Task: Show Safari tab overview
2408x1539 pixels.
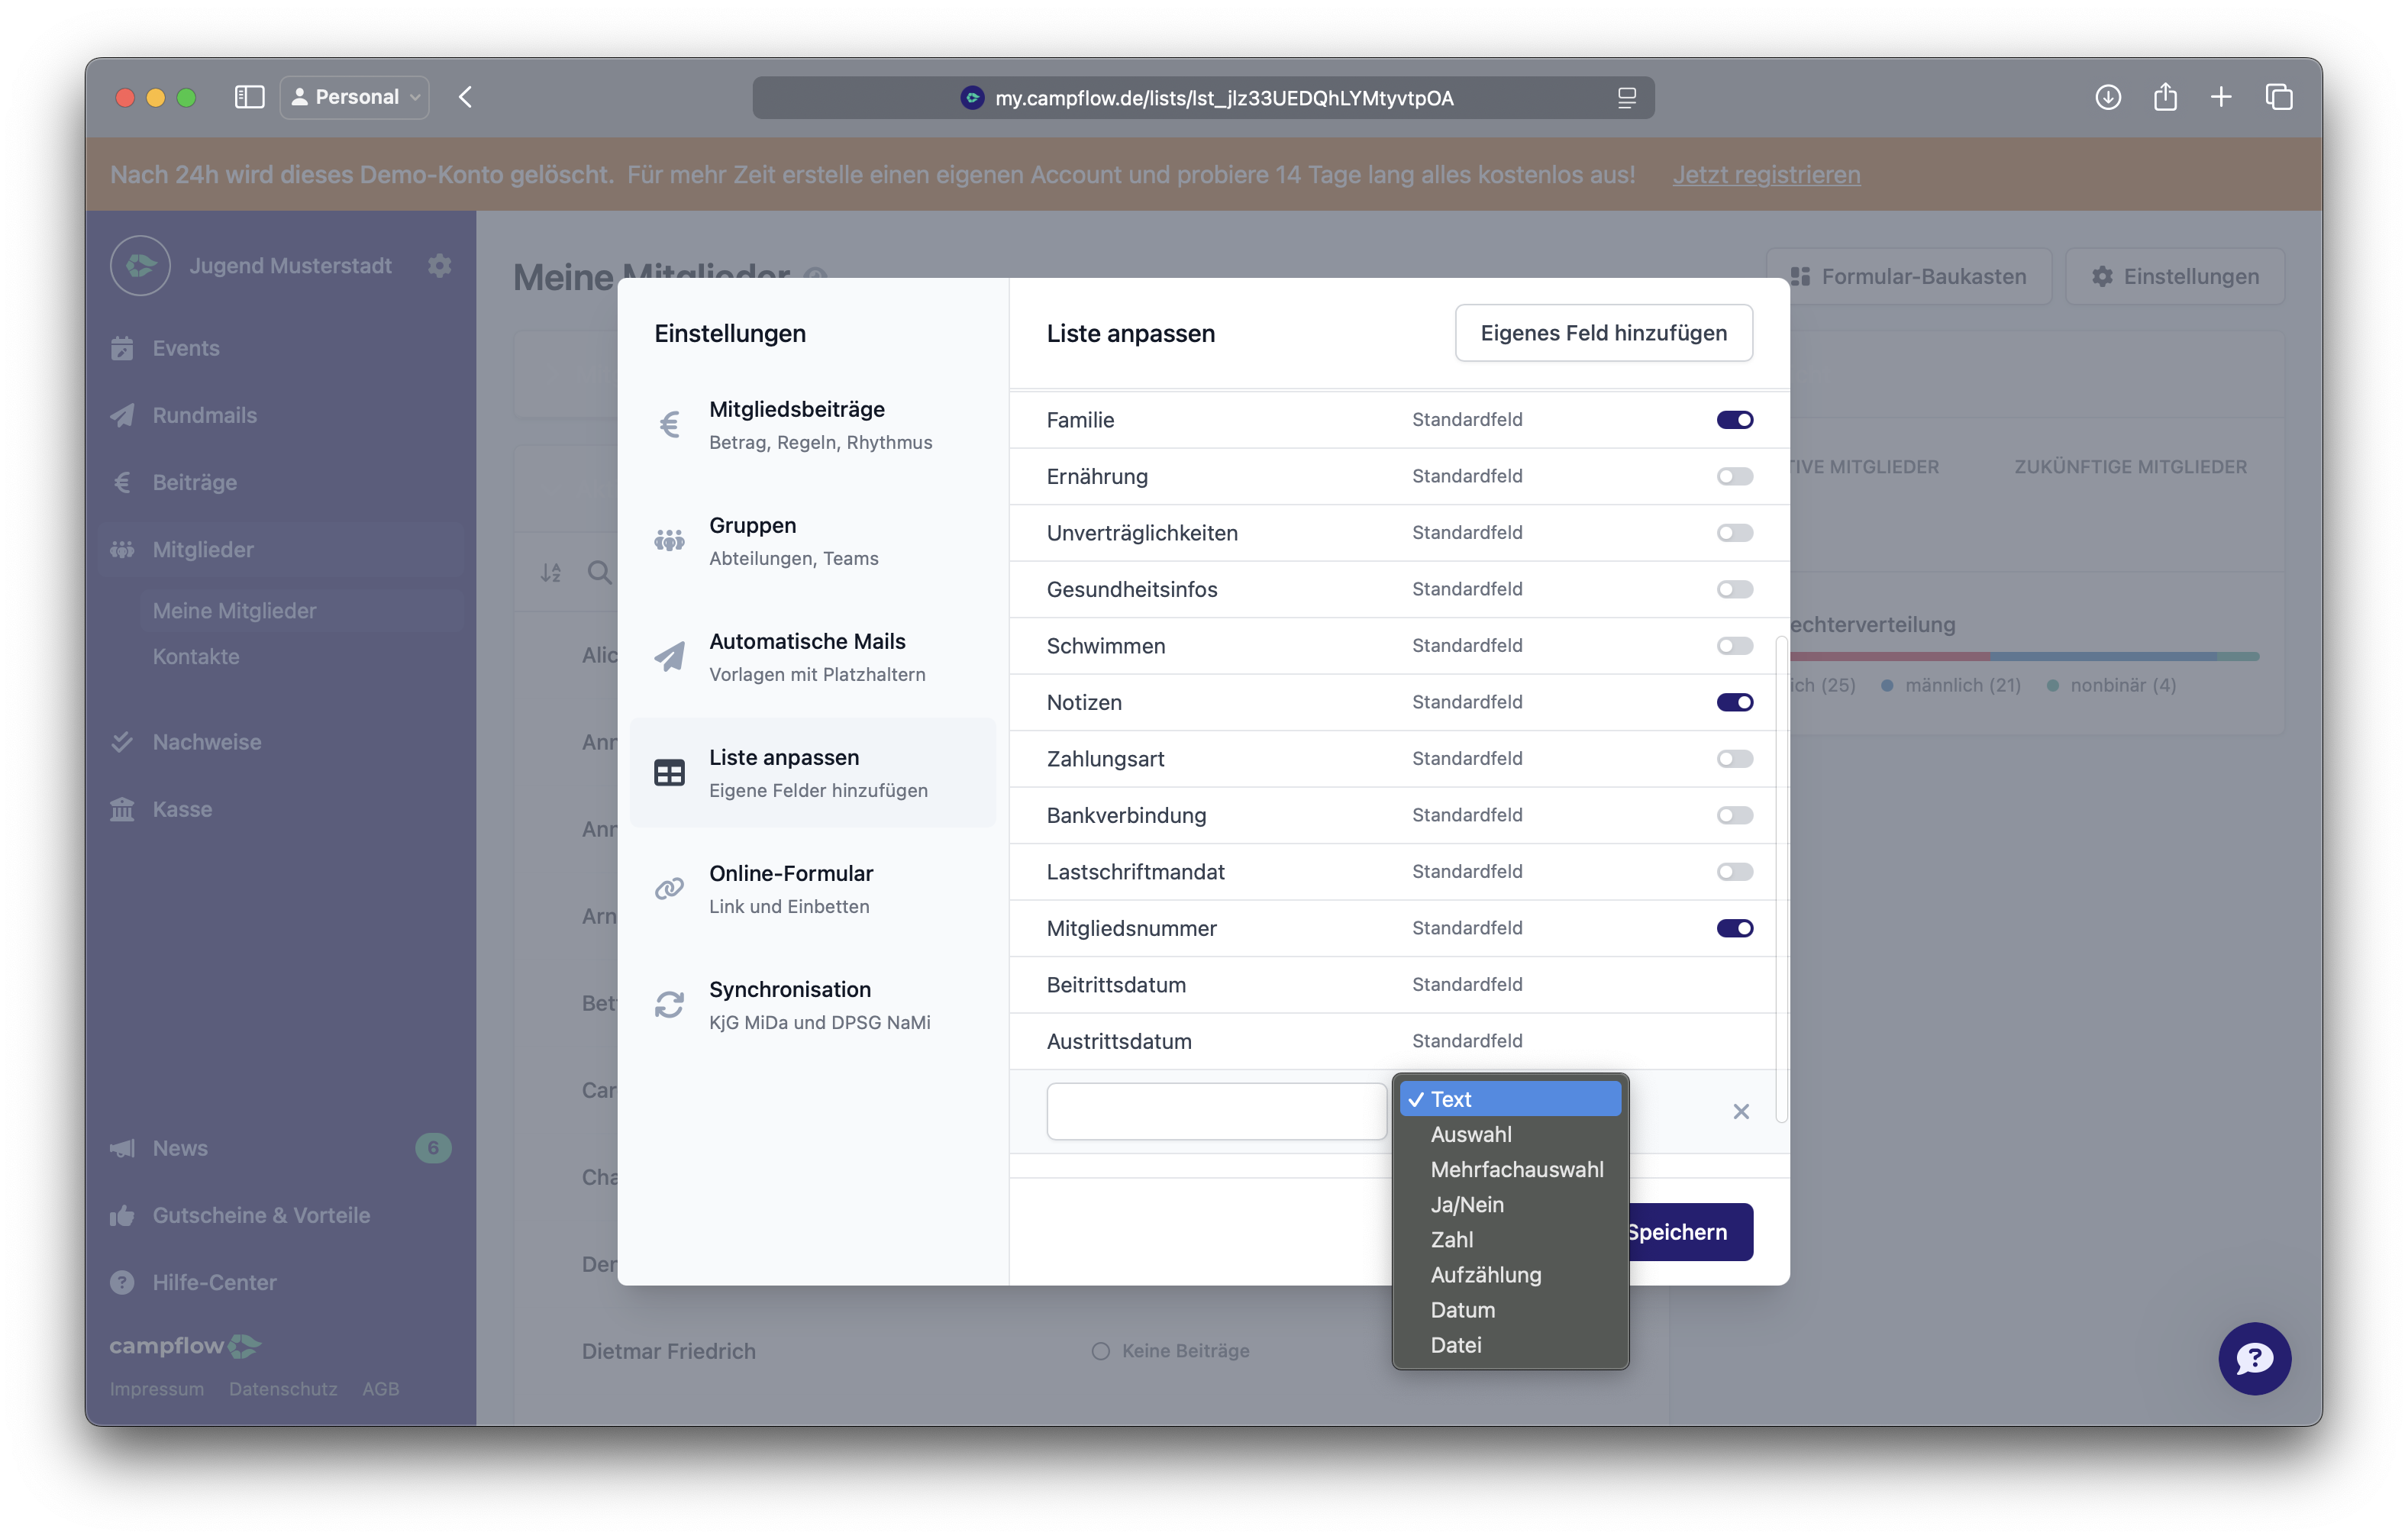Action: point(2279,97)
